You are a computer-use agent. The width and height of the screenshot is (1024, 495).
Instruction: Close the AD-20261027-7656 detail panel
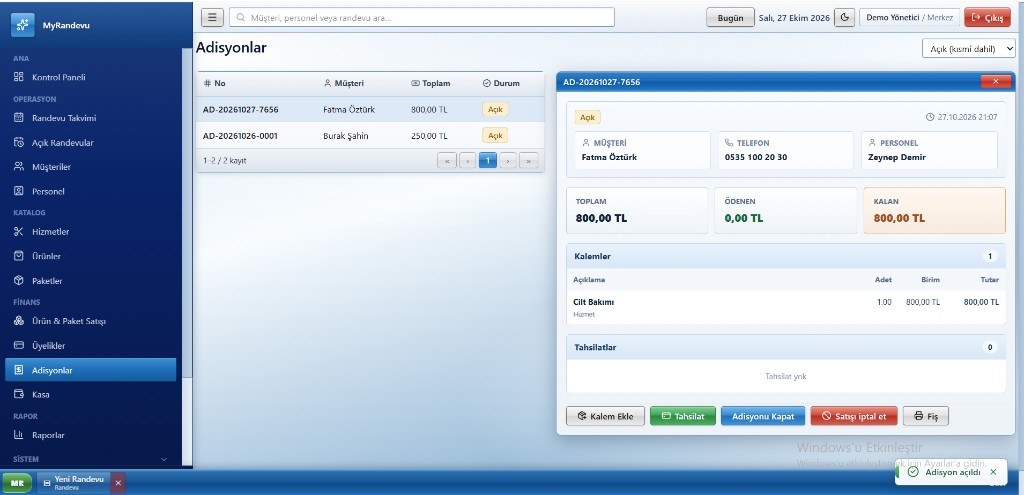point(996,82)
